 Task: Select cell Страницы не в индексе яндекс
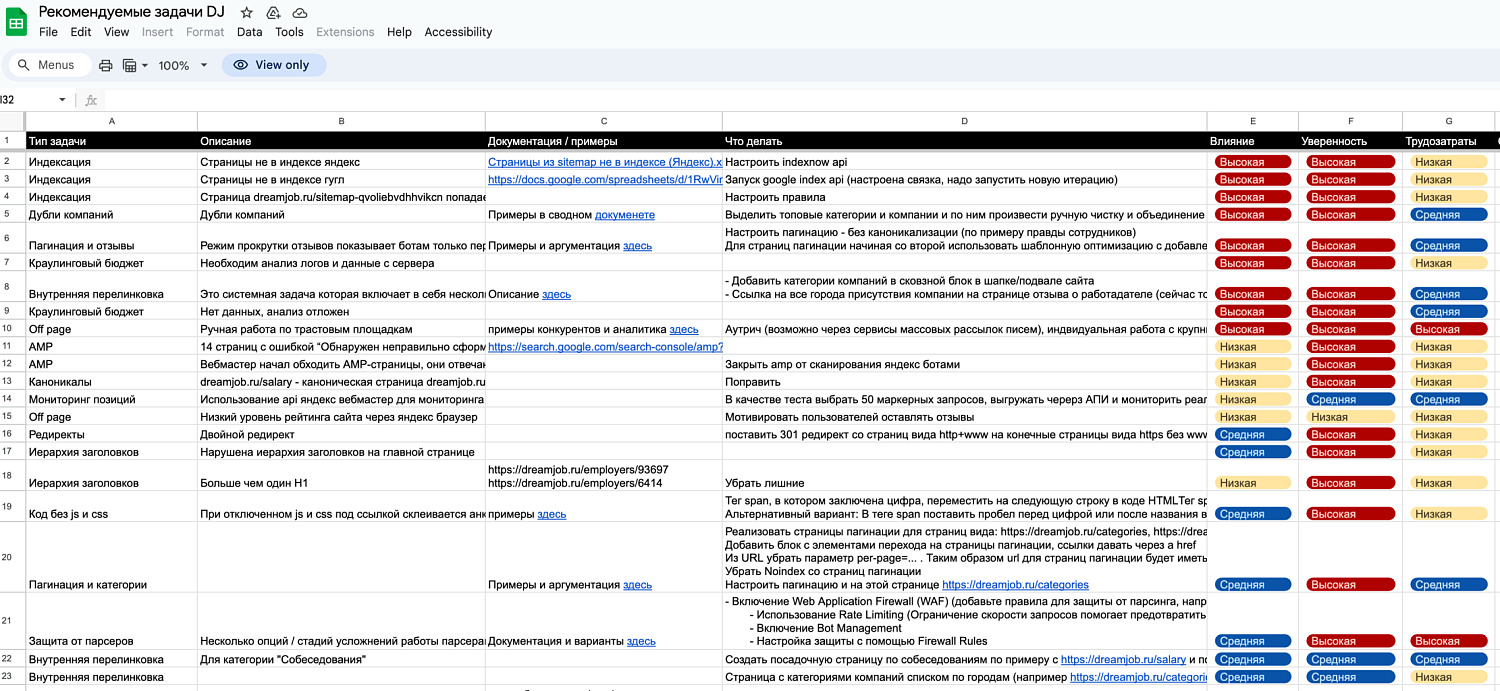(x=341, y=162)
